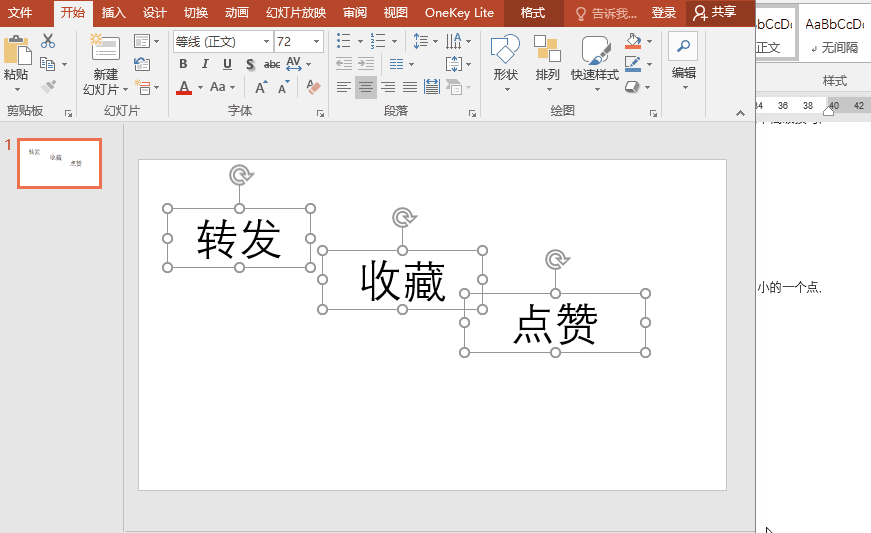Toggle Bold formatting
The width and height of the screenshot is (871, 533).
183,64
